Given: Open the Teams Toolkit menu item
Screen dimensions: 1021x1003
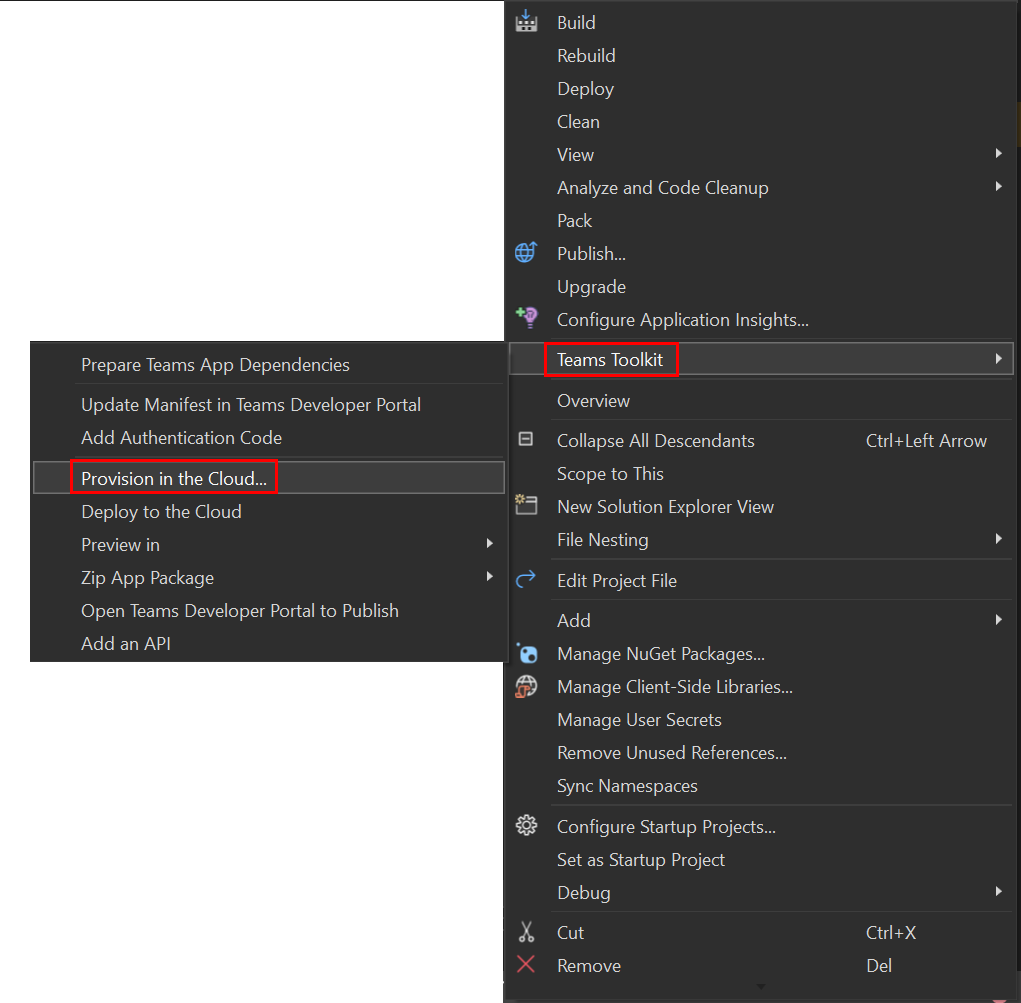Looking at the screenshot, I should [x=611, y=358].
